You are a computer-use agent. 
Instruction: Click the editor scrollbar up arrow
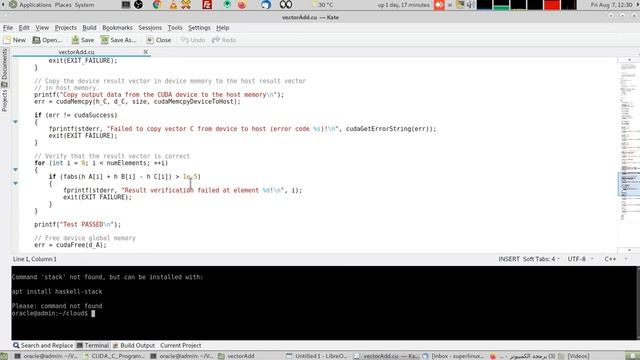pos(629,60)
